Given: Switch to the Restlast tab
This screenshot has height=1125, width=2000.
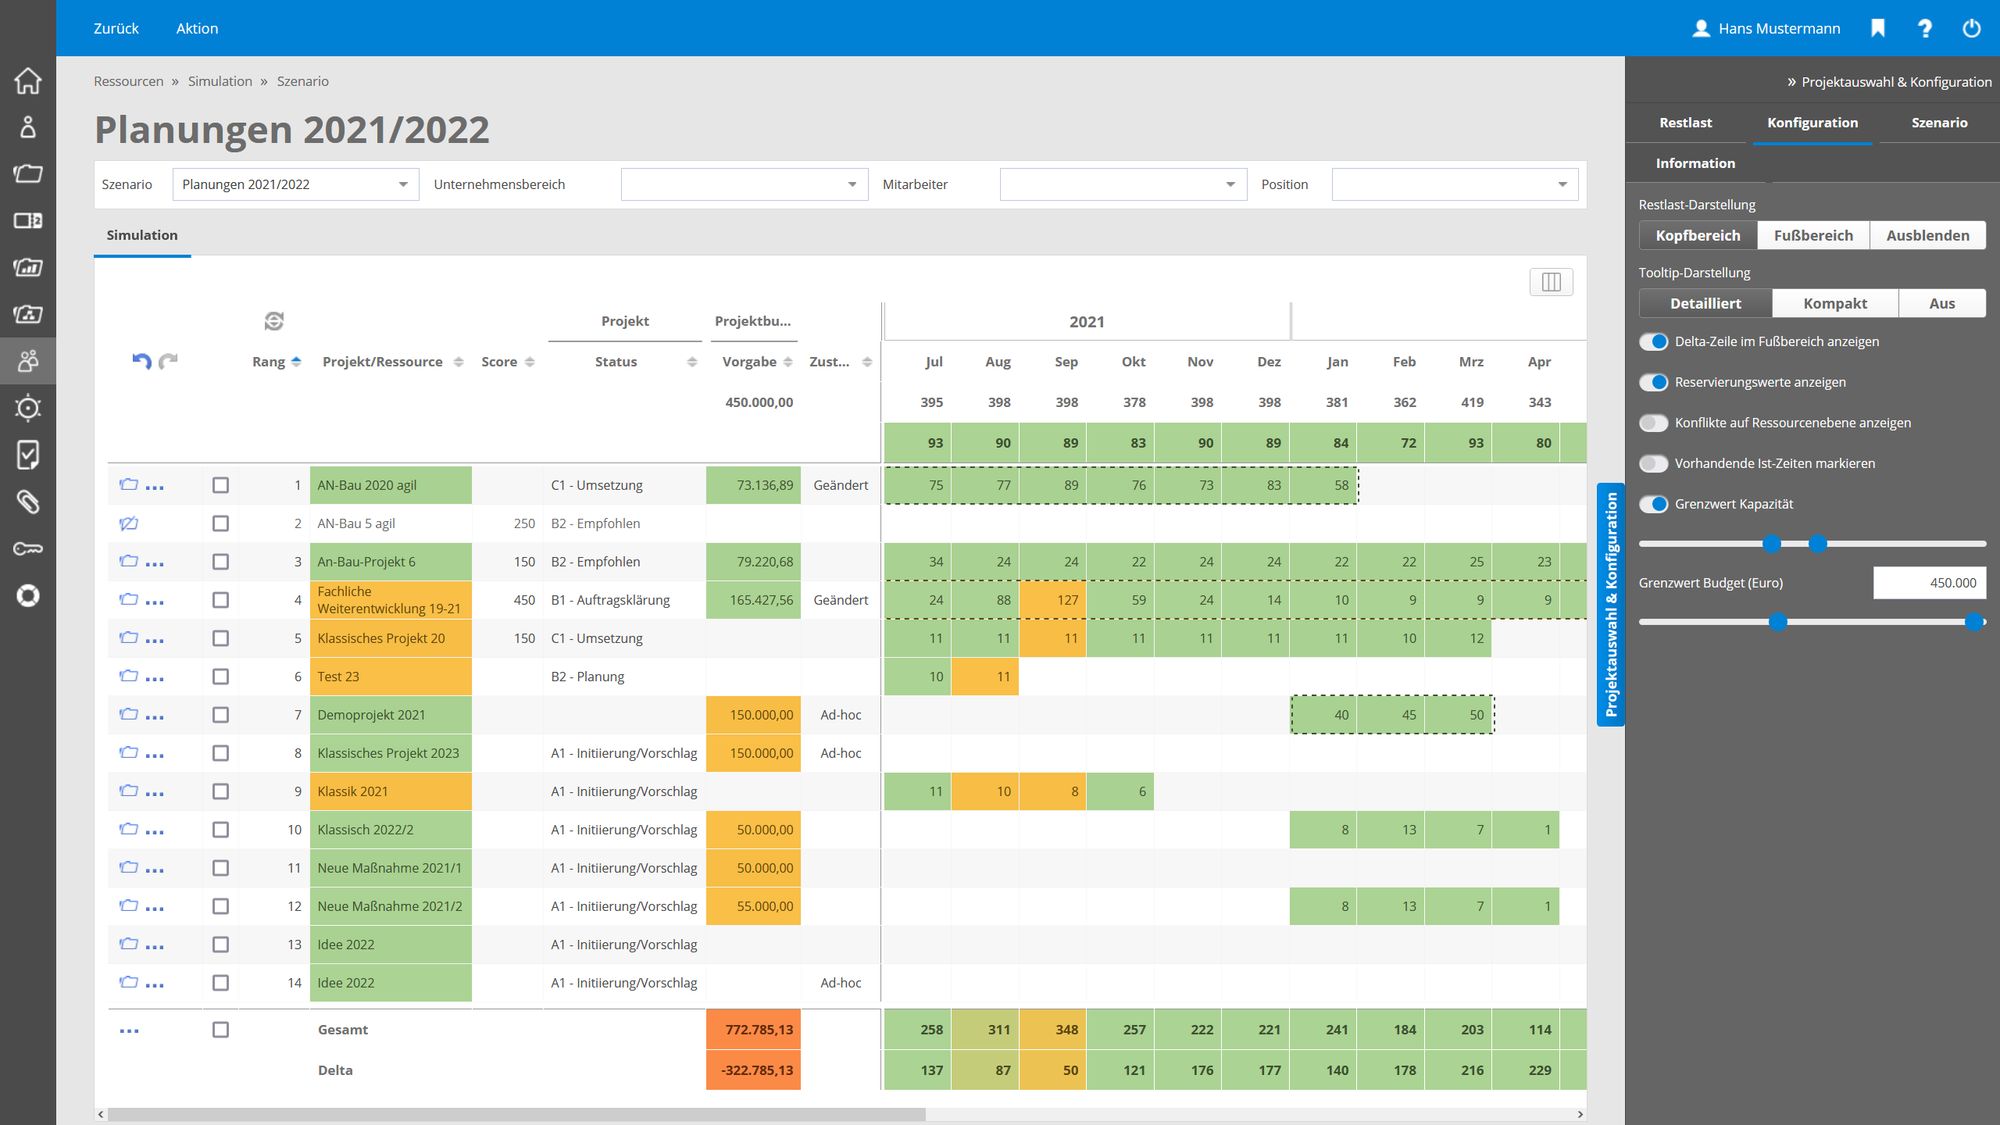Looking at the screenshot, I should click(x=1685, y=122).
